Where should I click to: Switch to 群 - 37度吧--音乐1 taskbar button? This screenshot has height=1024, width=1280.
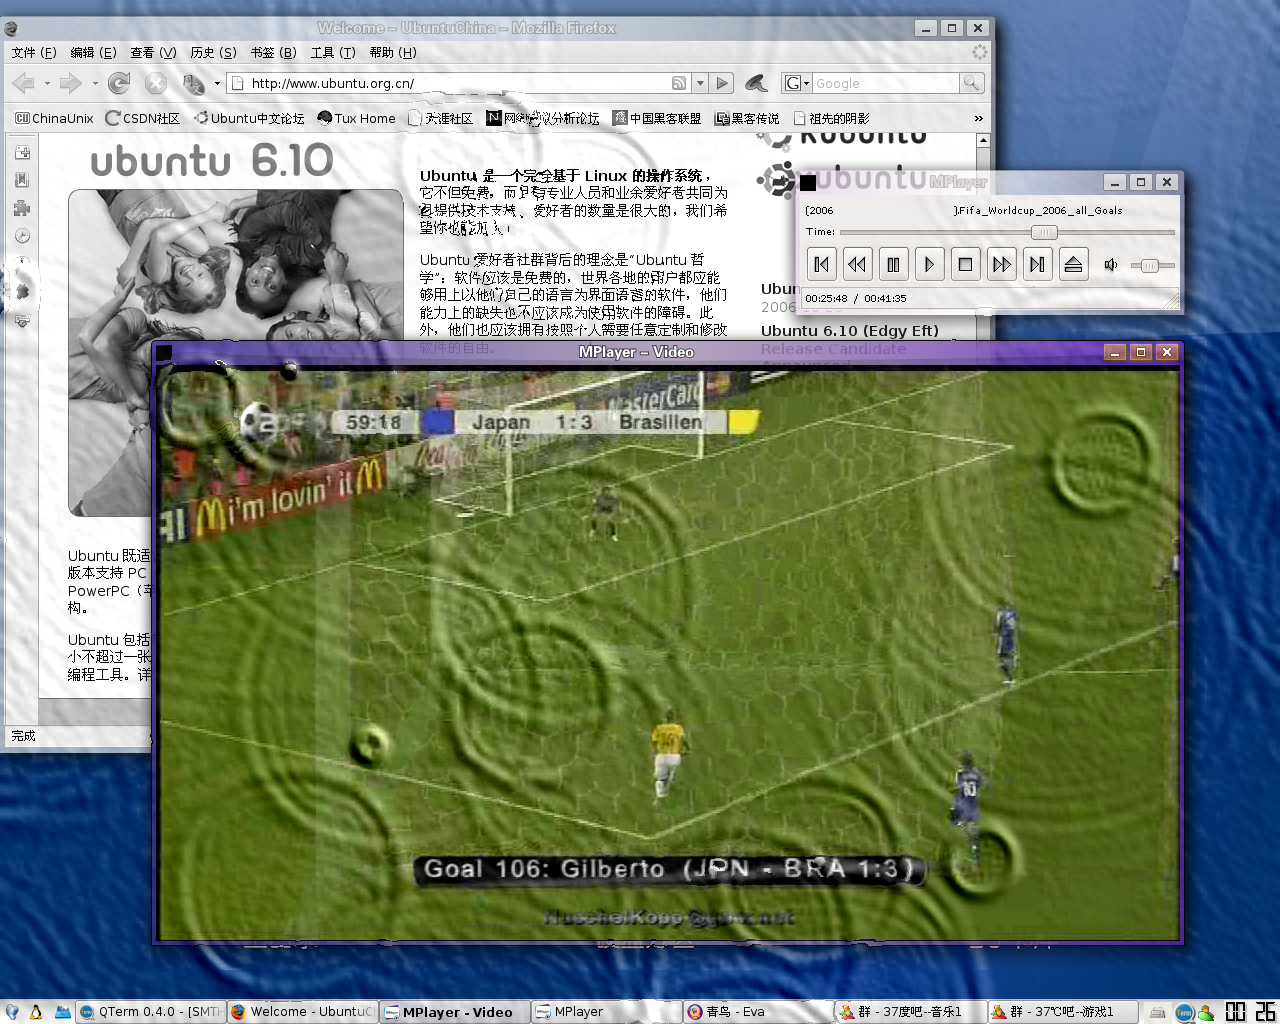[x=911, y=1012]
